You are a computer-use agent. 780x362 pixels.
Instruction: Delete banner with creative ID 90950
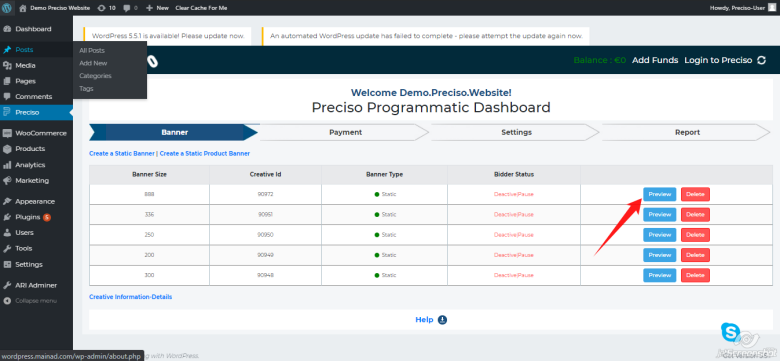(695, 235)
